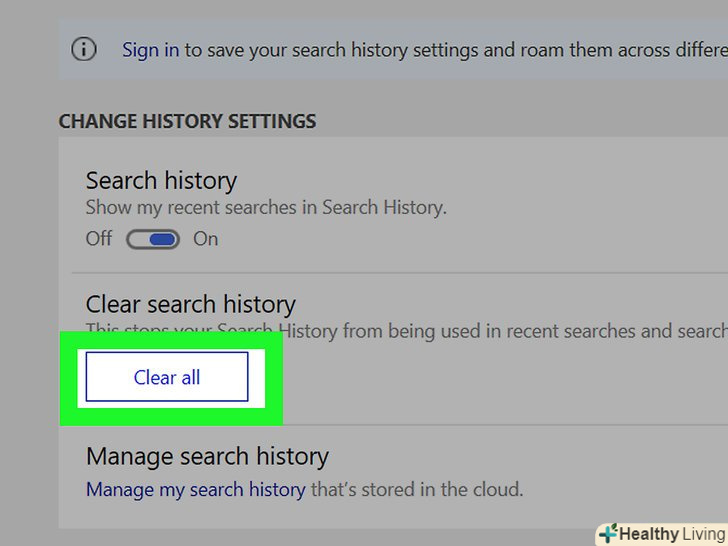Select the "Search history" setting title
The height and width of the screenshot is (546, 728).
[x=161, y=181]
